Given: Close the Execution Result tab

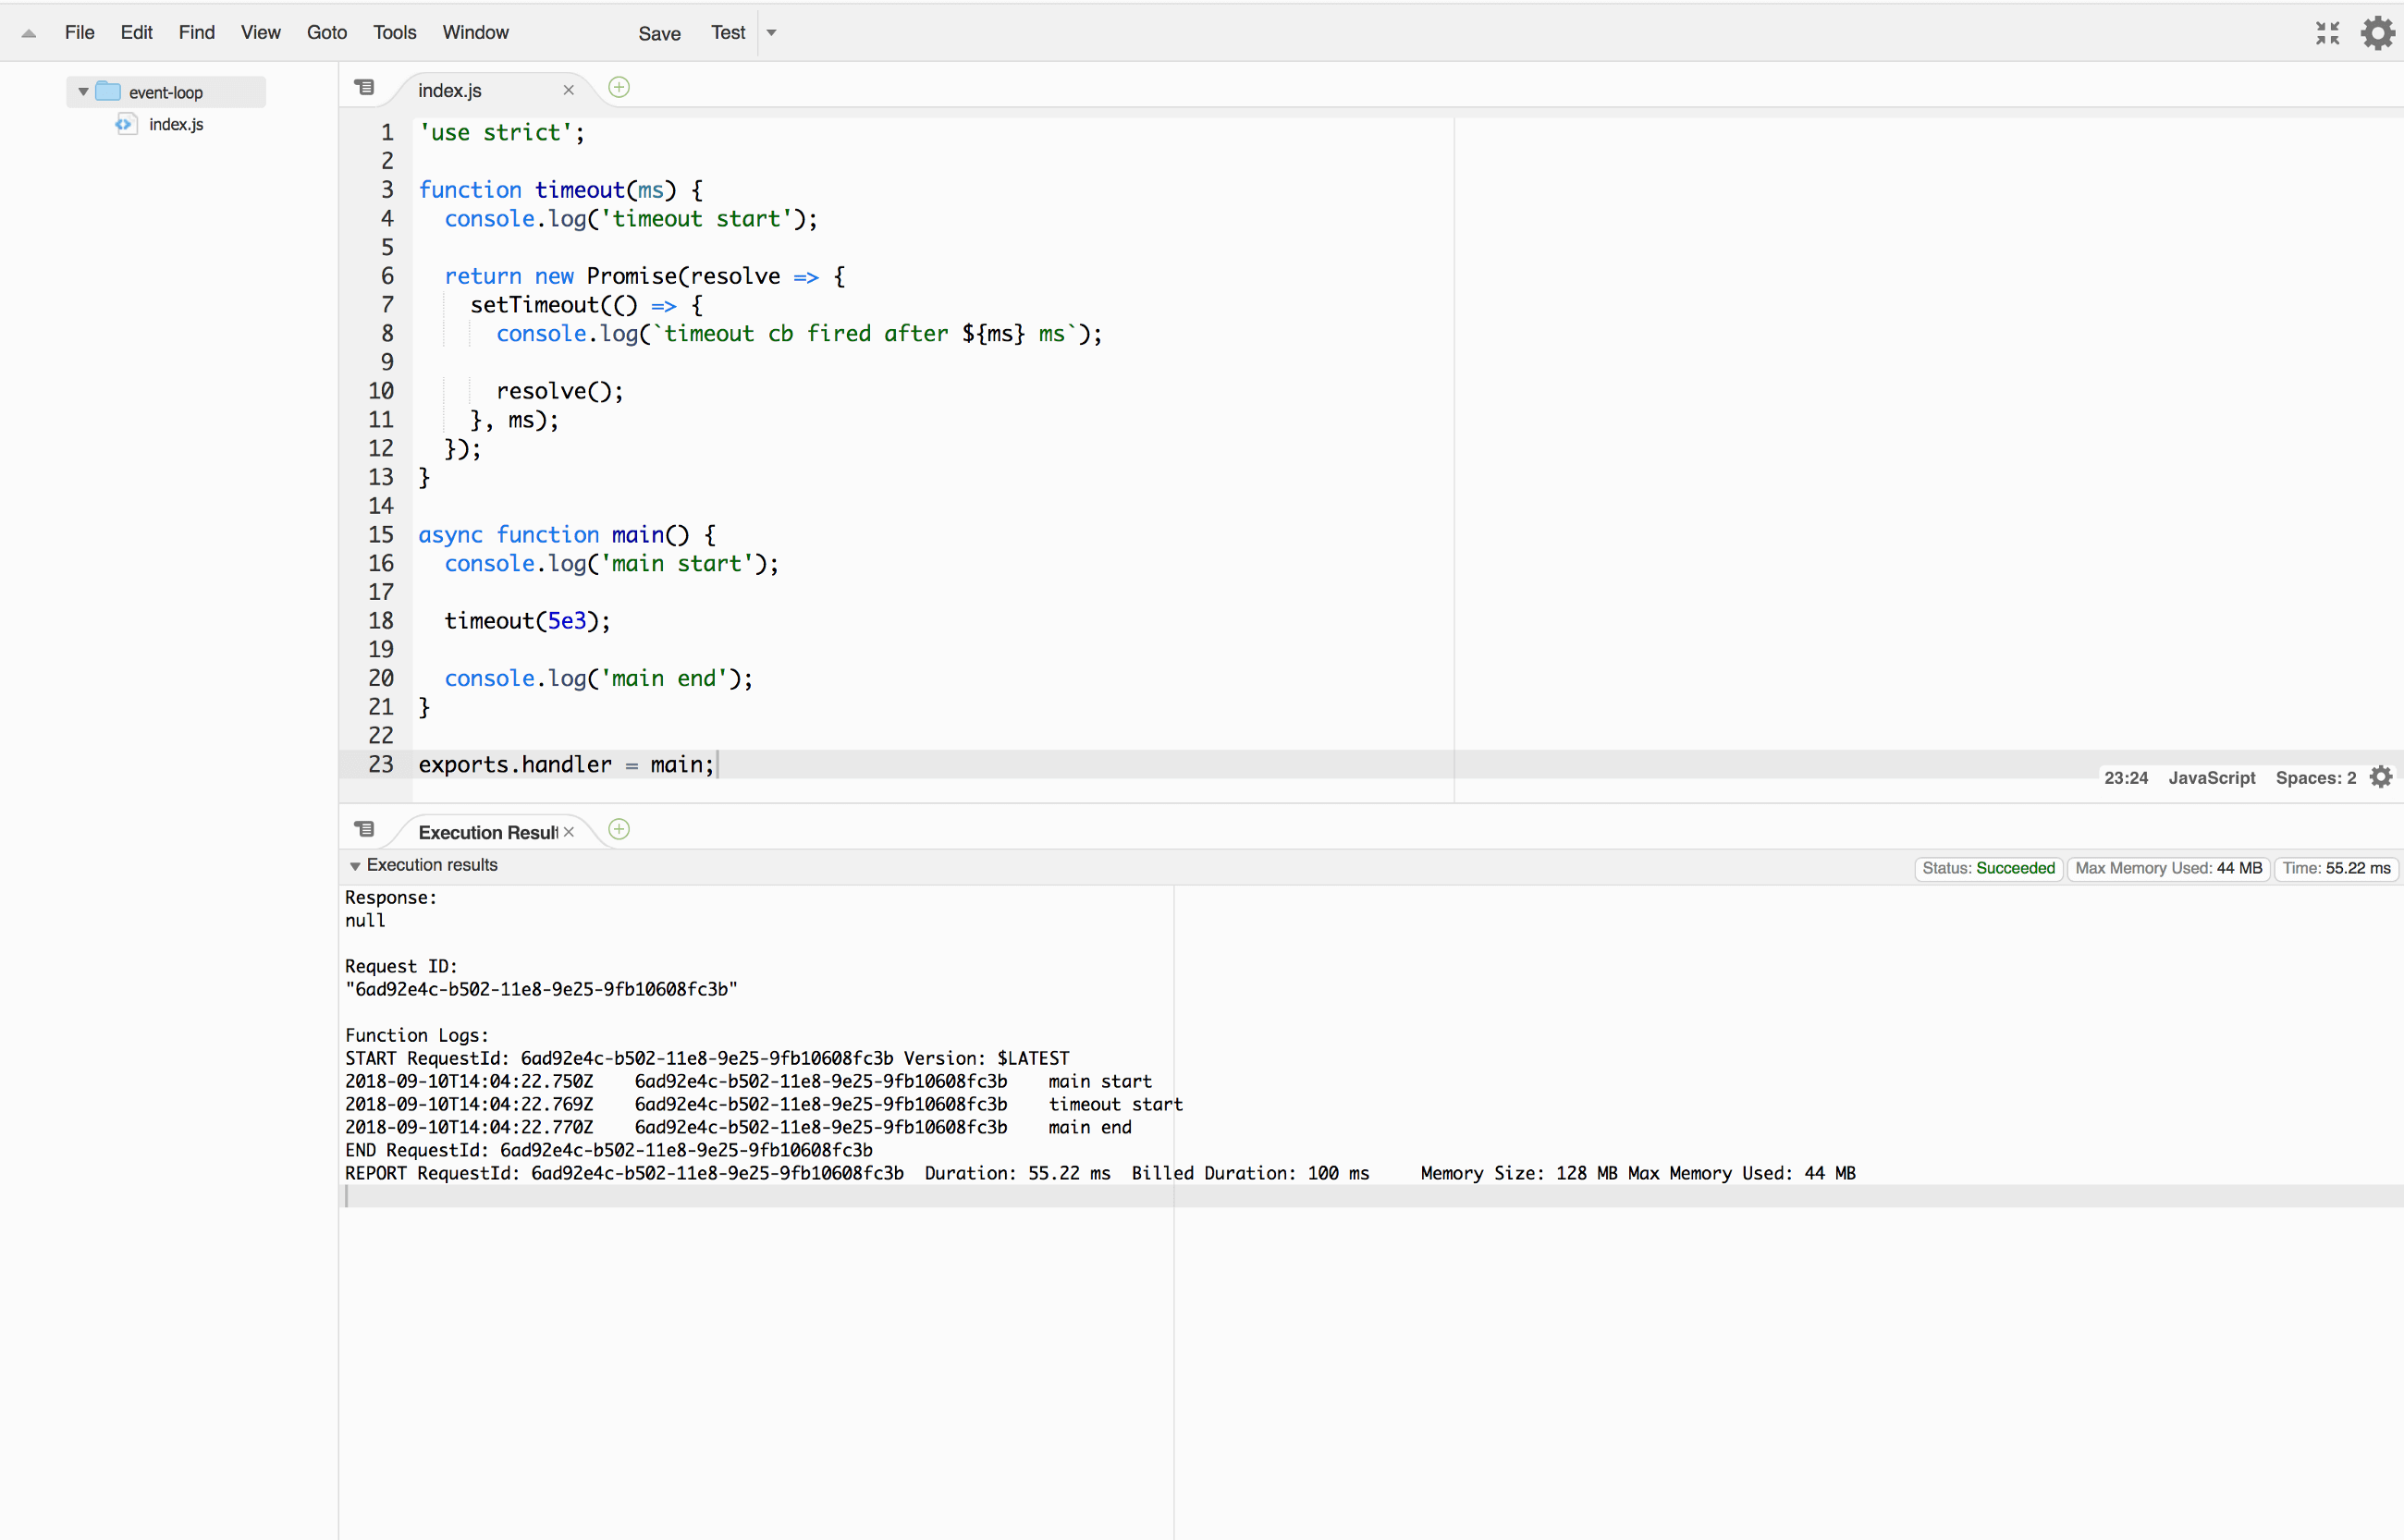Looking at the screenshot, I should [x=569, y=832].
